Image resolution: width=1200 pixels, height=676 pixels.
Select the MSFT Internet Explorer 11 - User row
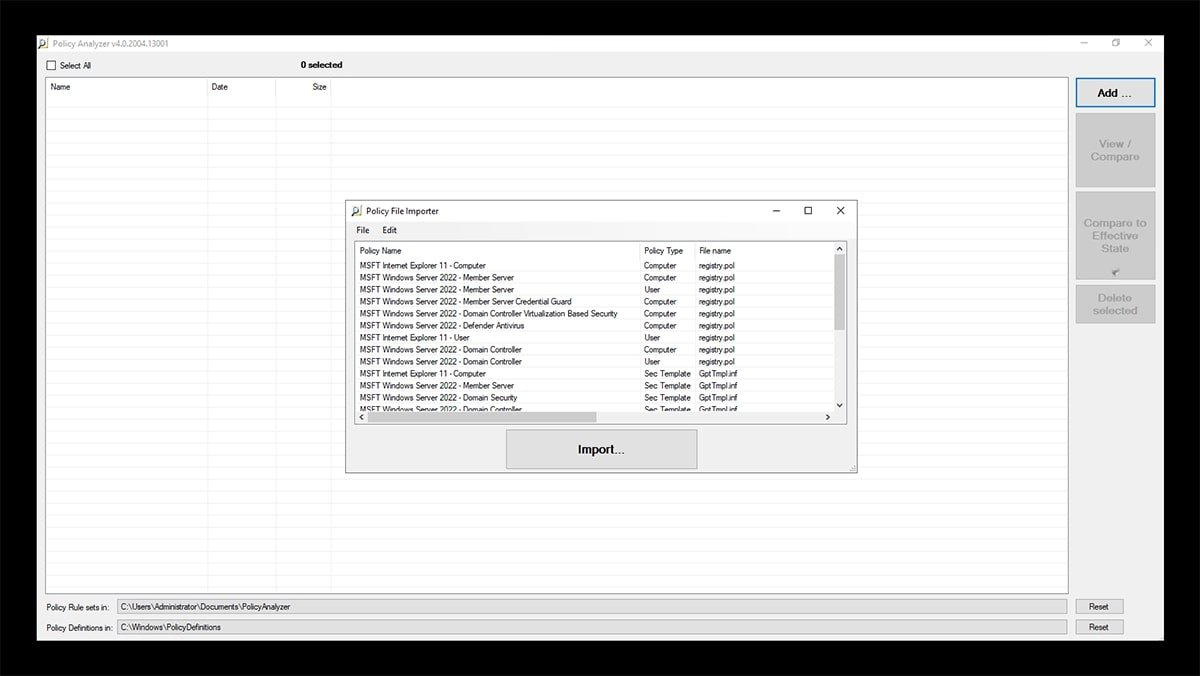click(x=594, y=337)
